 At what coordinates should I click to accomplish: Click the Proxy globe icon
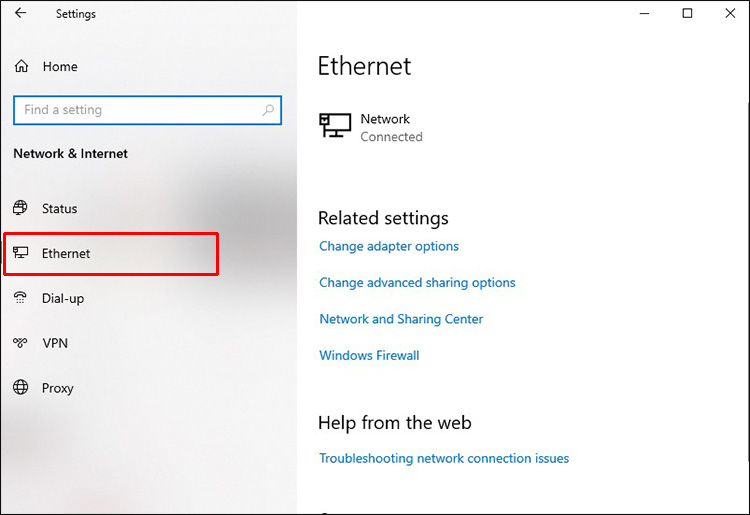(21, 388)
